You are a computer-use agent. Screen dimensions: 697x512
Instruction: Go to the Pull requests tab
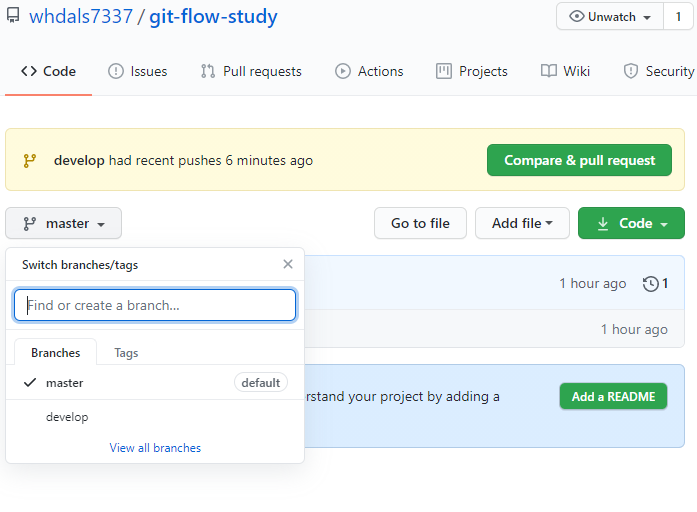(x=251, y=71)
